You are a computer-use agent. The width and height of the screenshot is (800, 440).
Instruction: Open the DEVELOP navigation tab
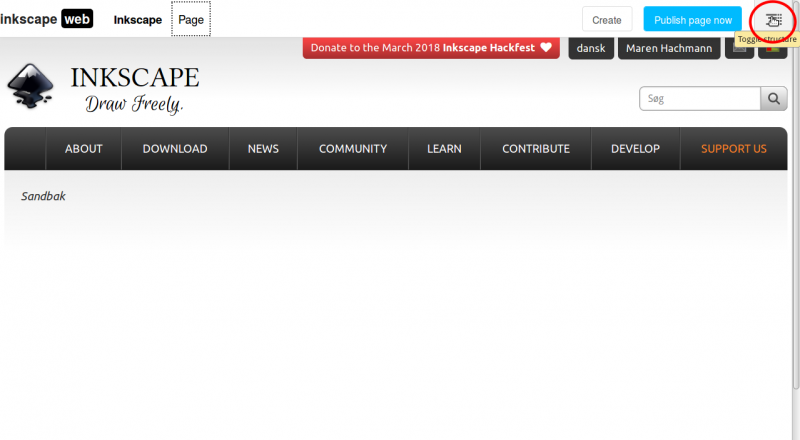[635, 149]
